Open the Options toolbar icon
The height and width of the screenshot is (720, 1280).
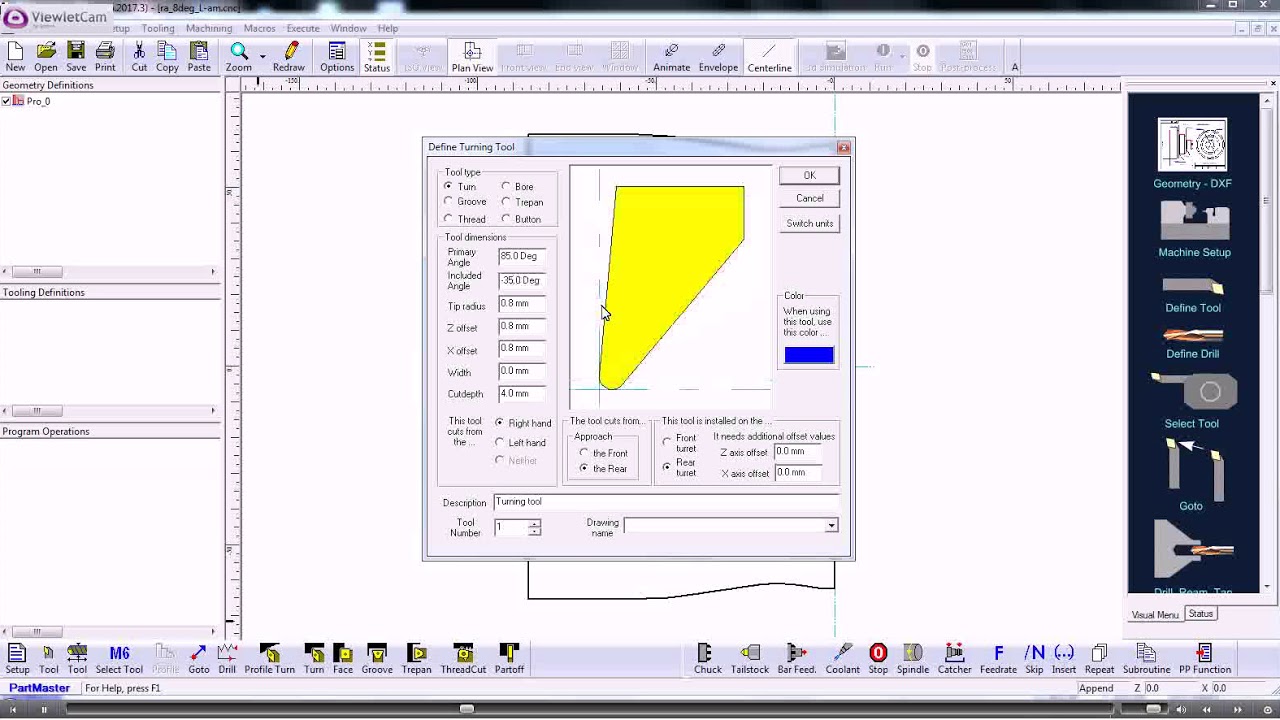coord(337,57)
